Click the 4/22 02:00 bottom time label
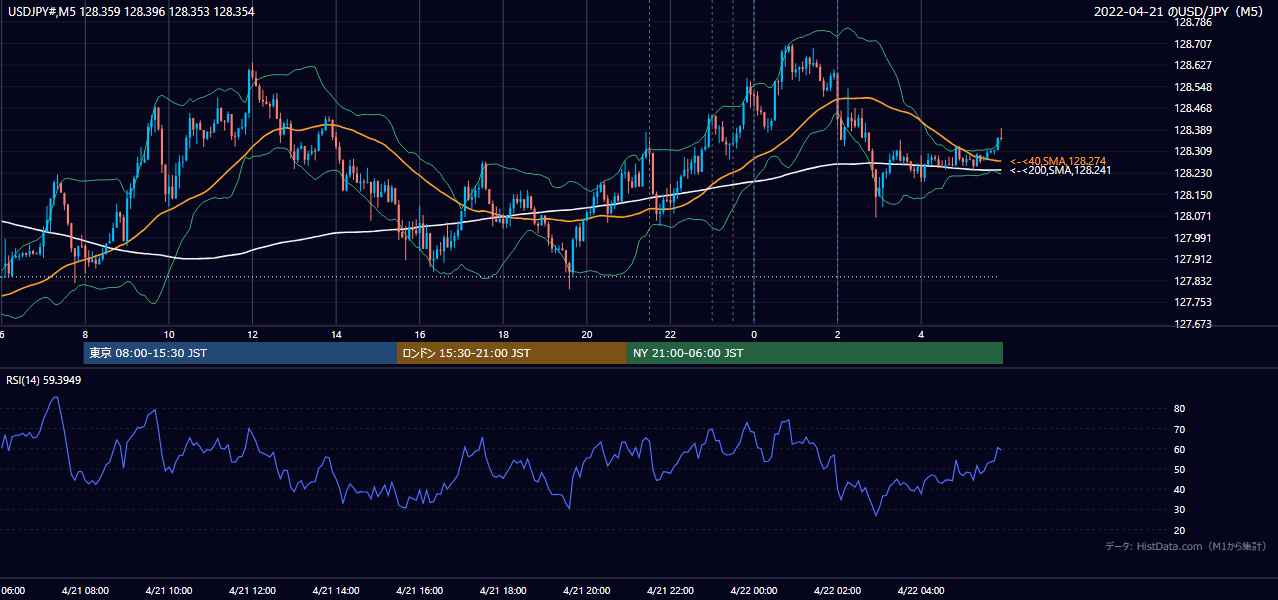 click(x=837, y=591)
